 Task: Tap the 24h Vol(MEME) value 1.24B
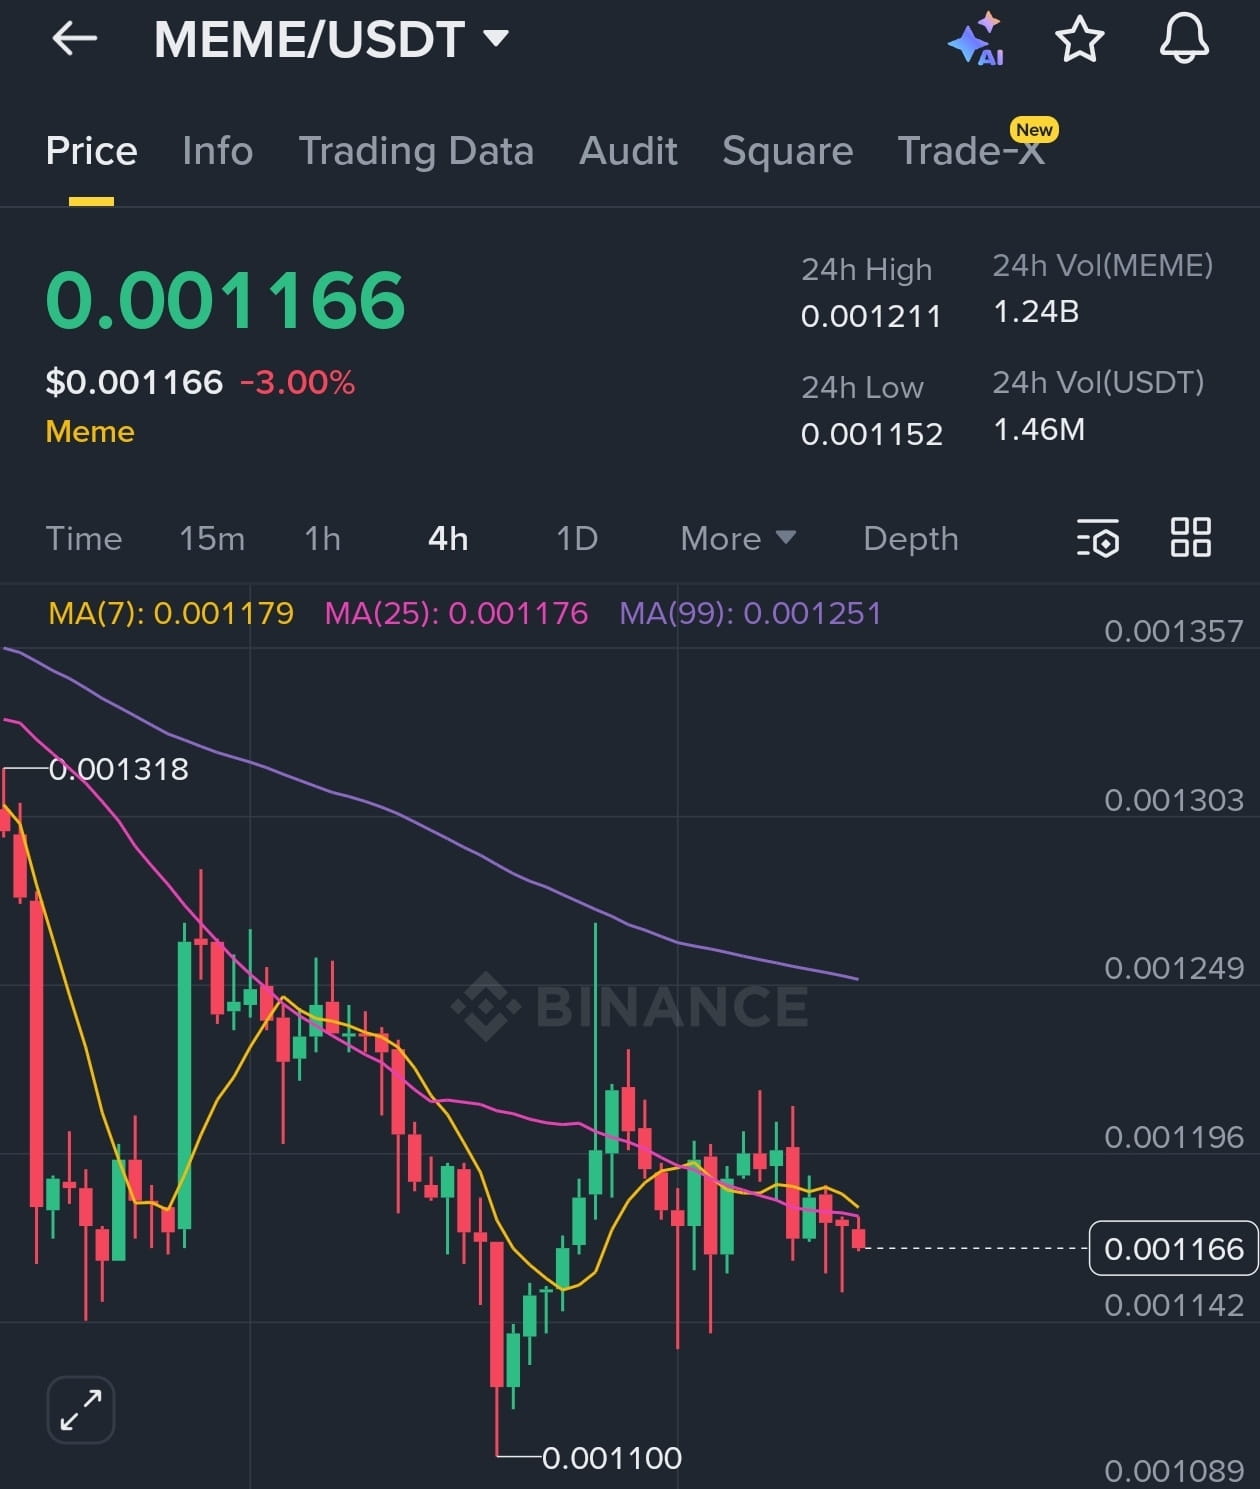click(x=1036, y=312)
